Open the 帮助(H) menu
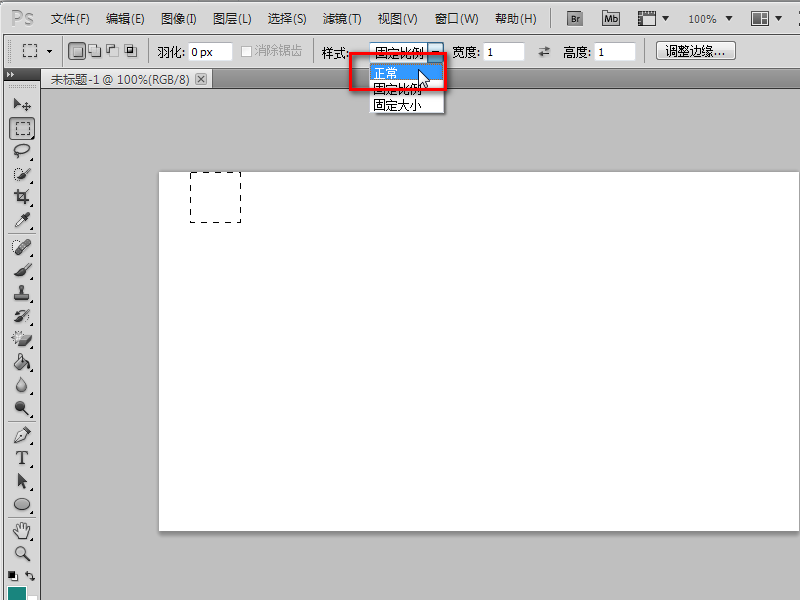800x600 pixels. pos(516,19)
